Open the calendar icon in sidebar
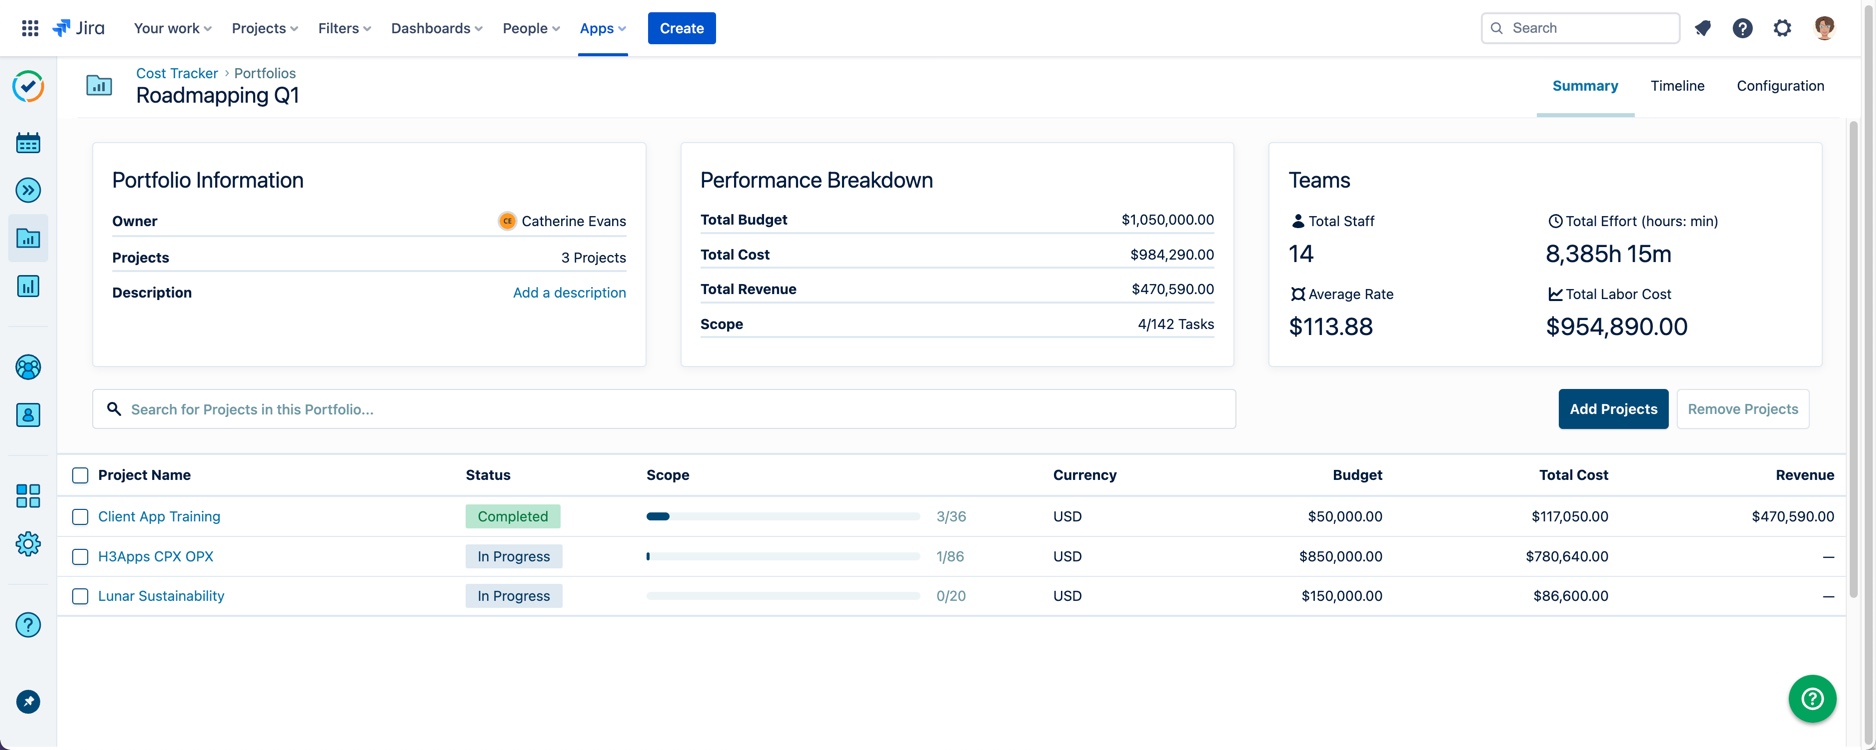1876x750 pixels. click(x=28, y=143)
